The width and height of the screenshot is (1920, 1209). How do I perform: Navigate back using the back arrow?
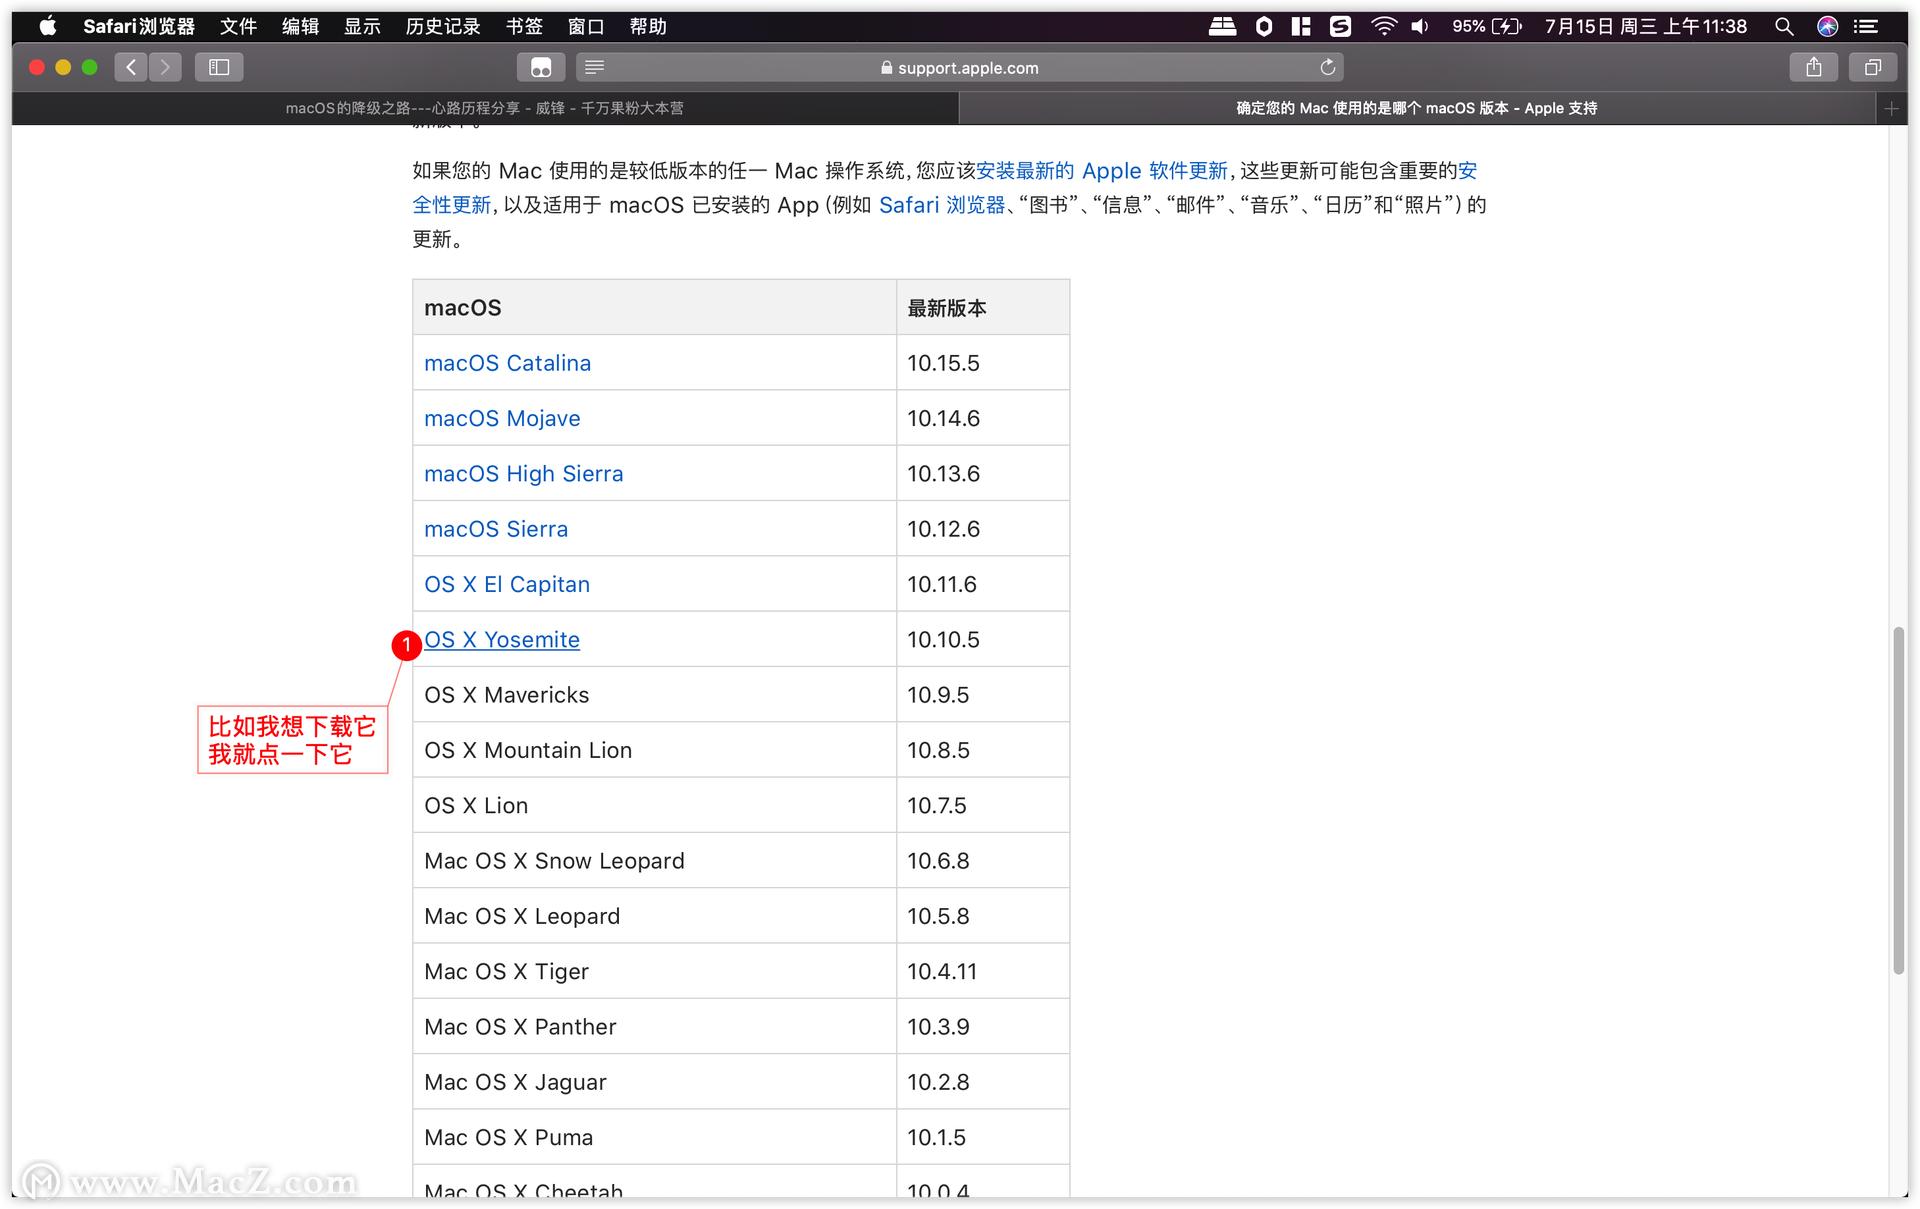click(x=130, y=67)
